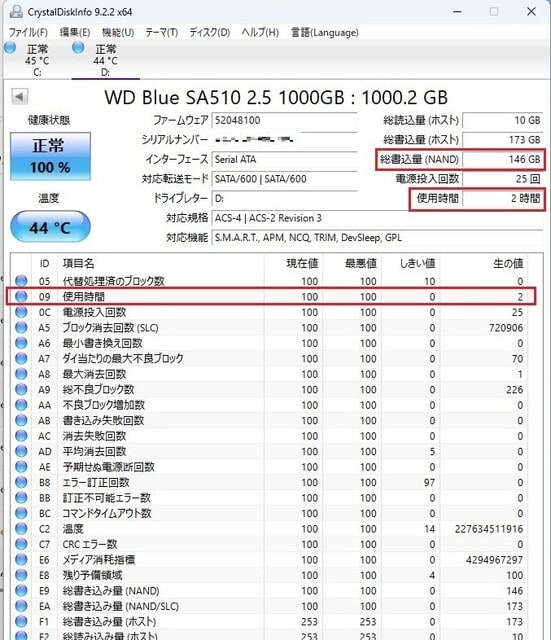This screenshot has width=551, height=640.
Task: Click the transfer mode field SATA/600 | SATA/600
Action: pos(284,179)
